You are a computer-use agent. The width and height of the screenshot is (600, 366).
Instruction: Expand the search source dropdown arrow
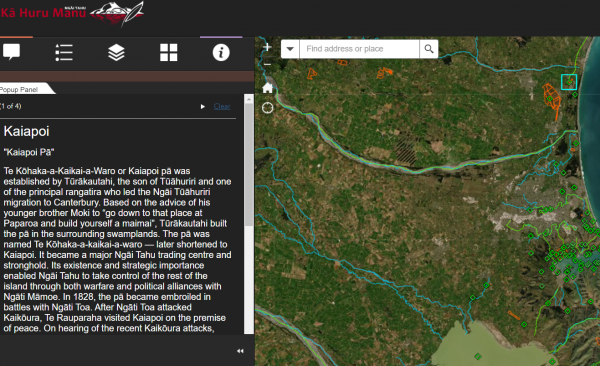pyautogui.click(x=290, y=49)
